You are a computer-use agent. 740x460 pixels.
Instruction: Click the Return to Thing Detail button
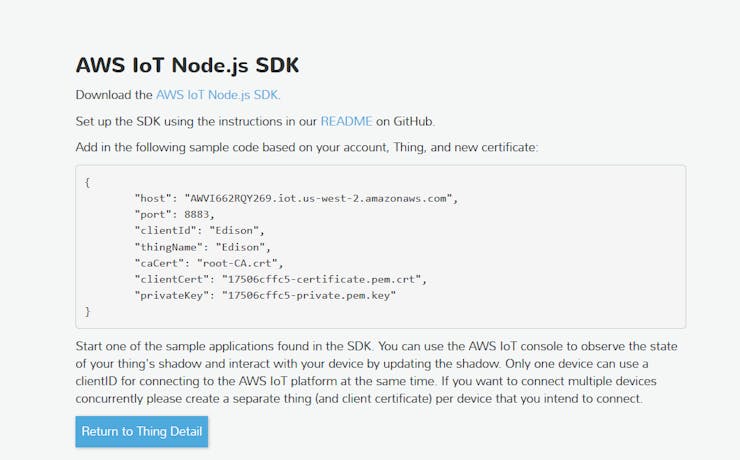tap(141, 431)
